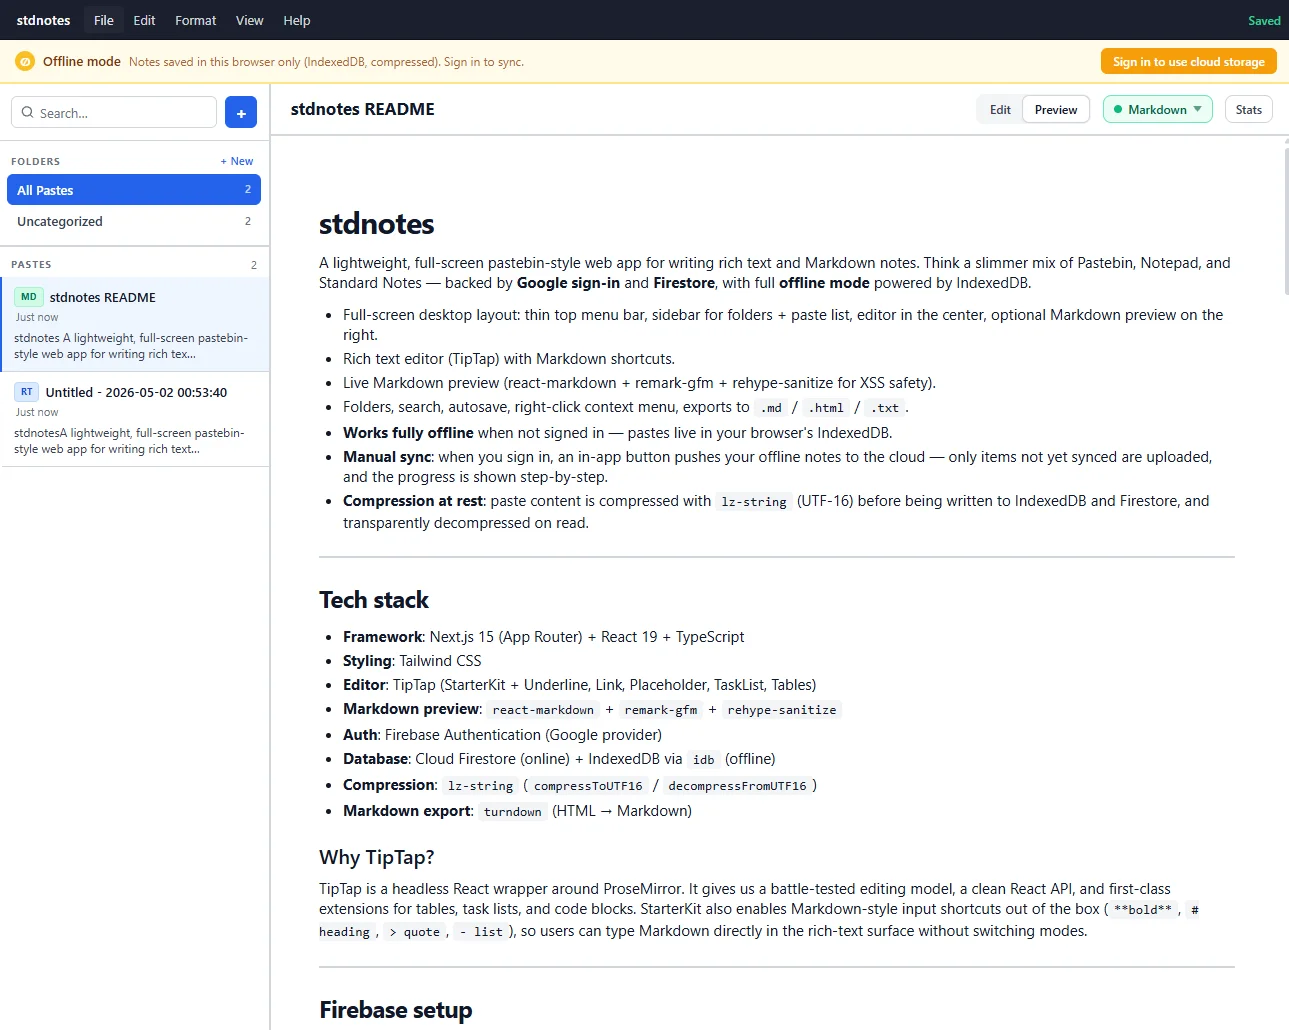Image resolution: width=1289 pixels, height=1030 pixels.
Task: Focus the Search input field
Action: 114,112
